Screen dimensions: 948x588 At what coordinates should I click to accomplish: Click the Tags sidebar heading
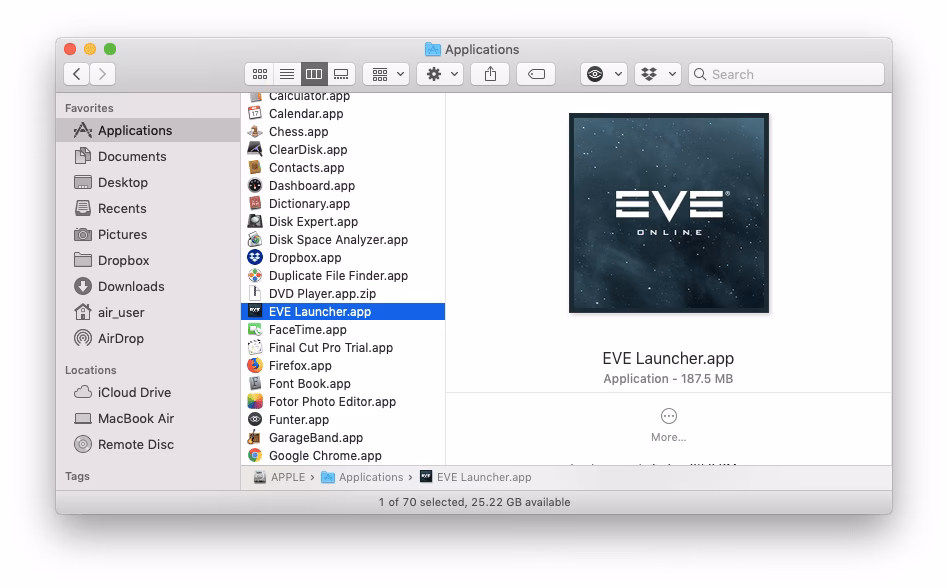click(x=77, y=476)
